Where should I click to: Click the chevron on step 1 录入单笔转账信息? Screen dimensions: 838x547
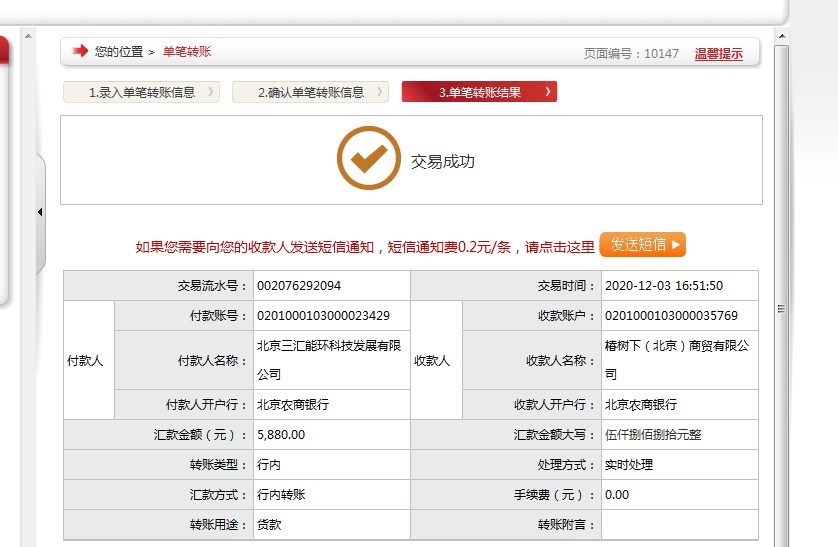pyautogui.click(x=211, y=92)
